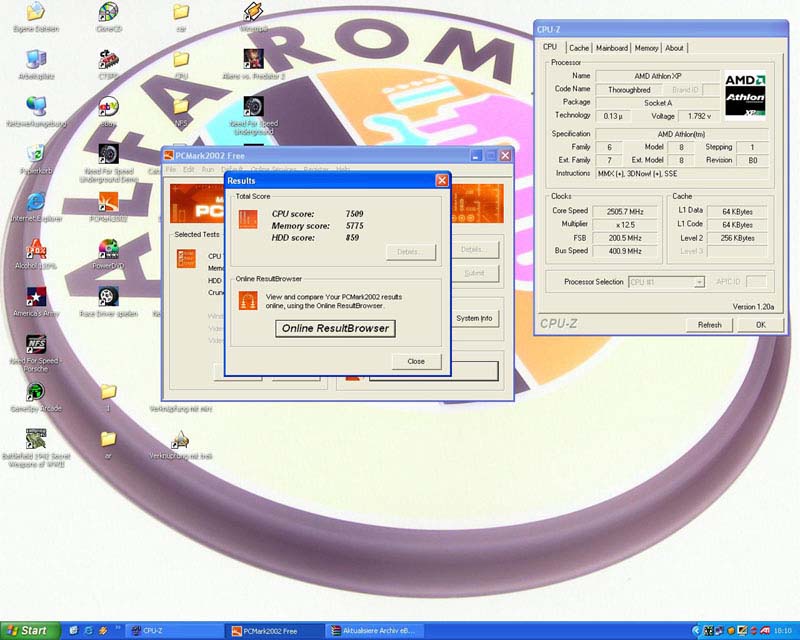Click the CPU score value 7509
The width and height of the screenshot is (800, 640).
pyautogui.click(x=354, y=214)
